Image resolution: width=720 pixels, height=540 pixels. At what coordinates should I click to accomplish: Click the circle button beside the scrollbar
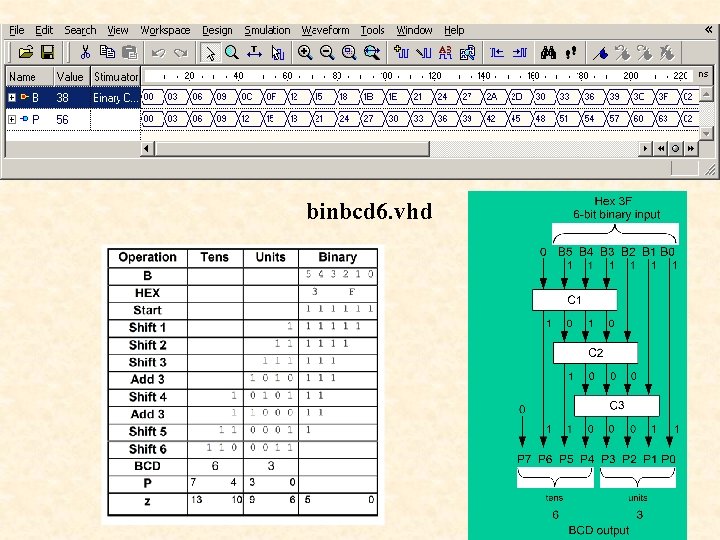point(675,148)
